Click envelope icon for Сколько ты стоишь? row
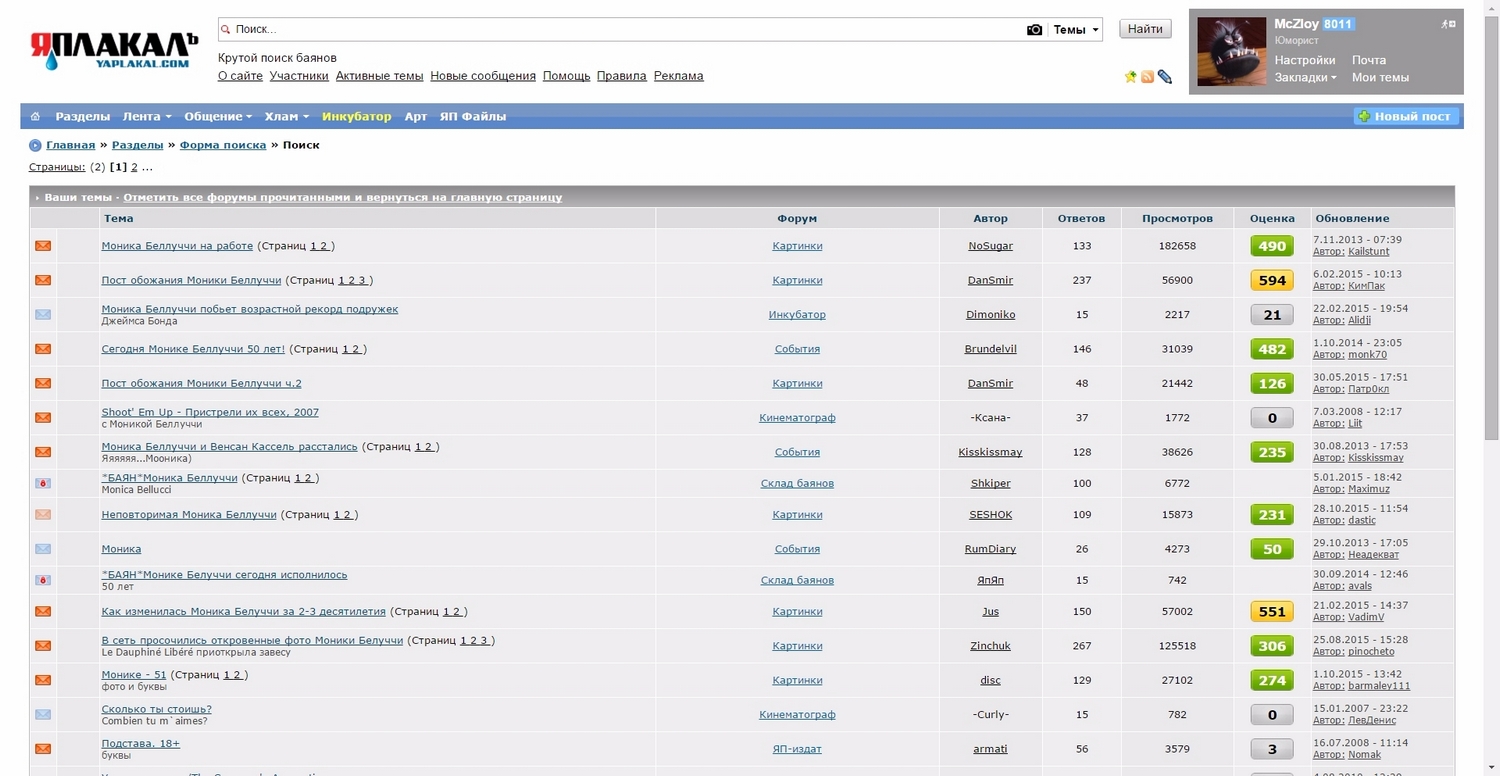 [43, 715]
